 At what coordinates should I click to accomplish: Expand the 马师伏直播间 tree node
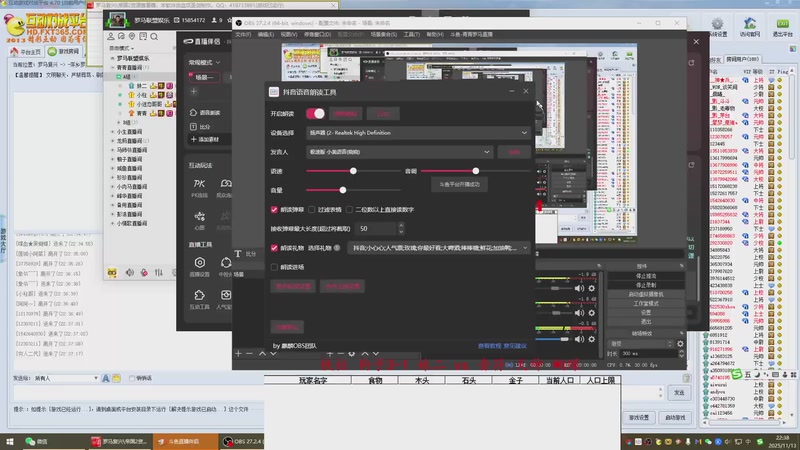[x=113, y=150]
